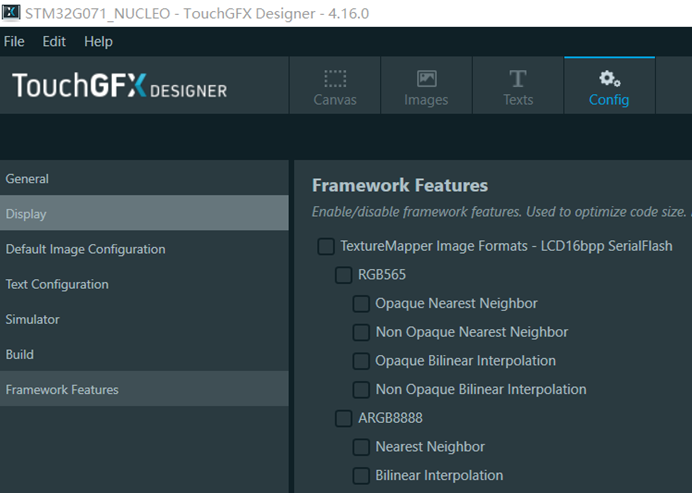Switch to the Images tab
This screenshot has width=692, height=493.
point(426,86)
